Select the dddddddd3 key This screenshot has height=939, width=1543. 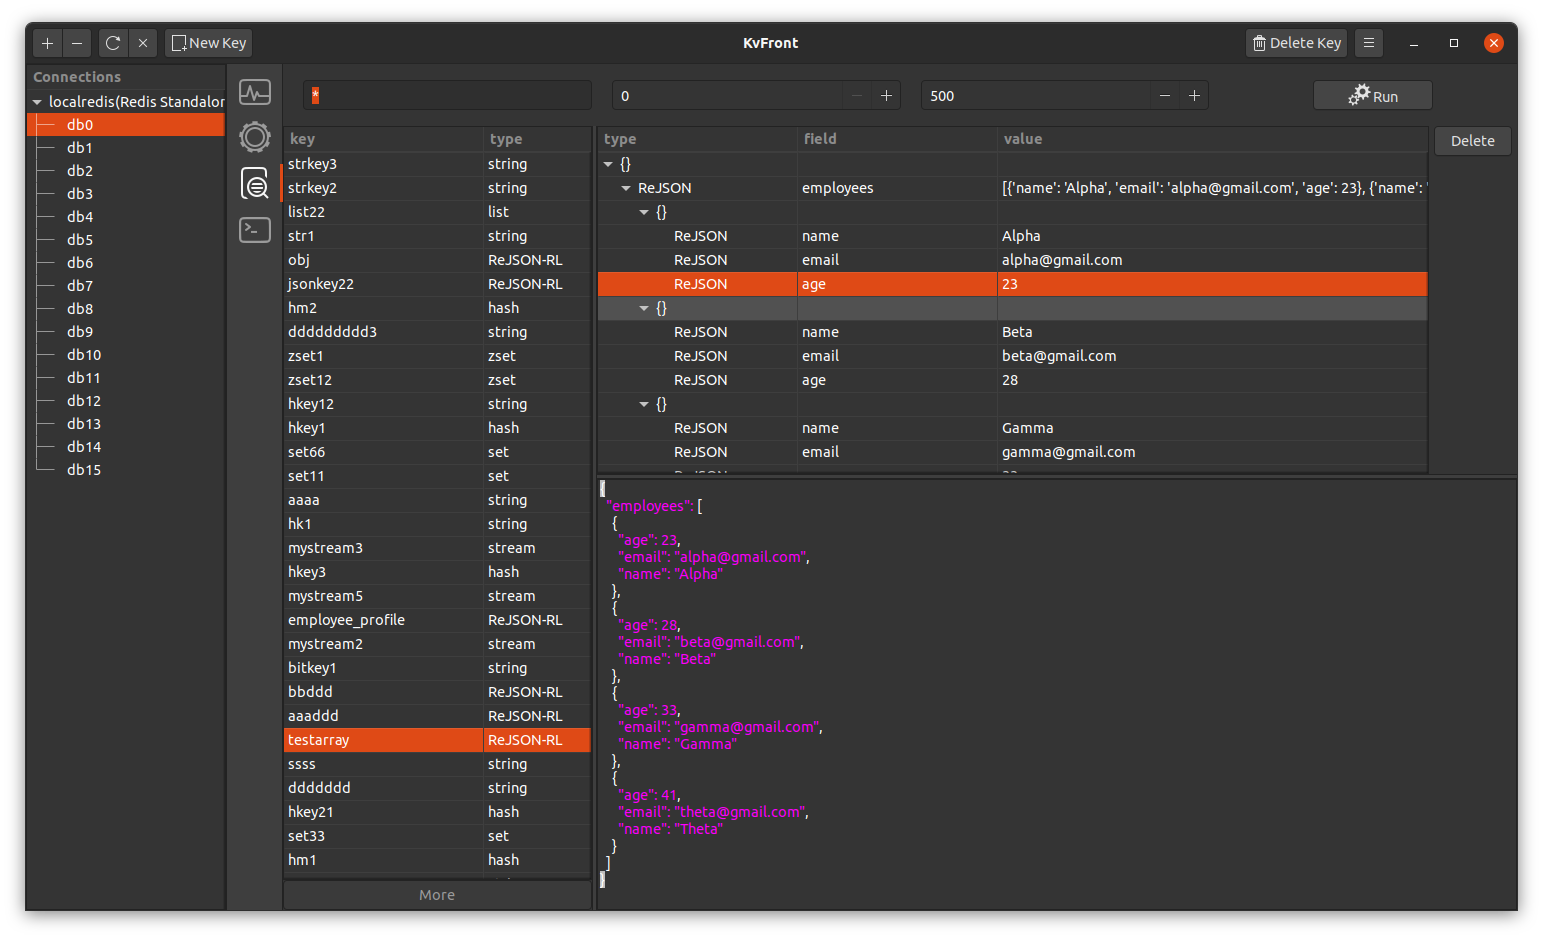click(437, 332)
